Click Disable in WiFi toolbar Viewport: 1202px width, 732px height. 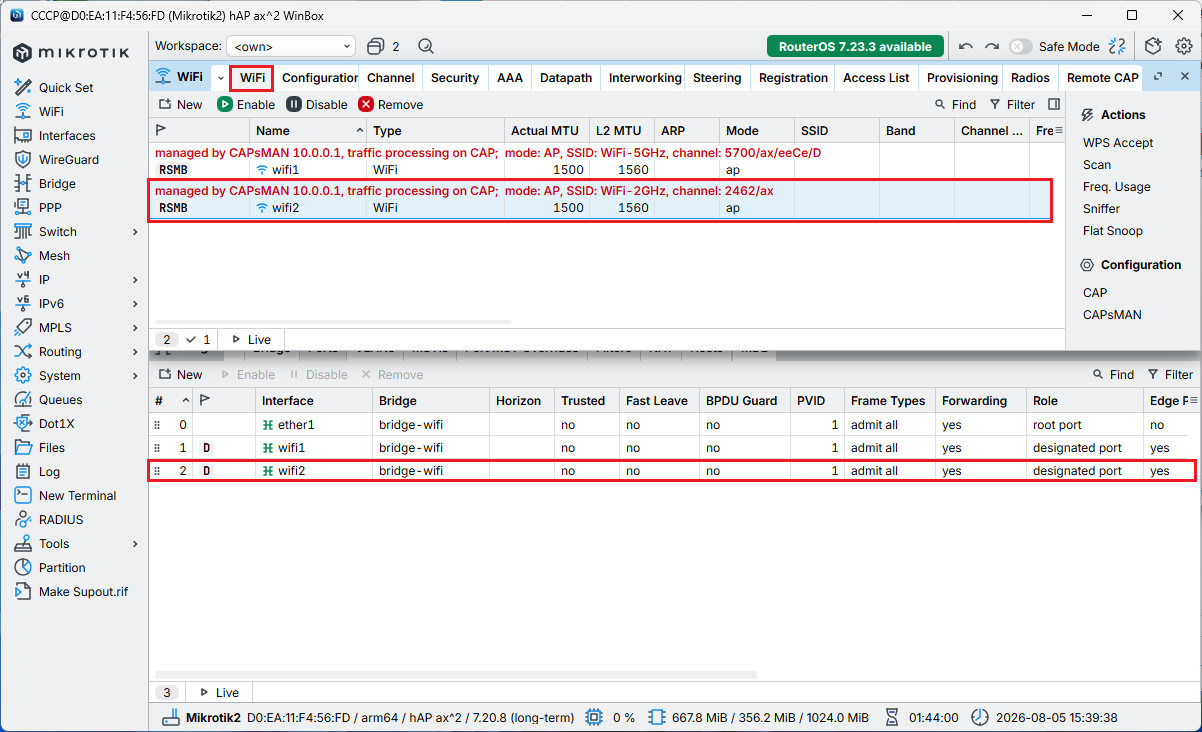(x=317, y=104)
